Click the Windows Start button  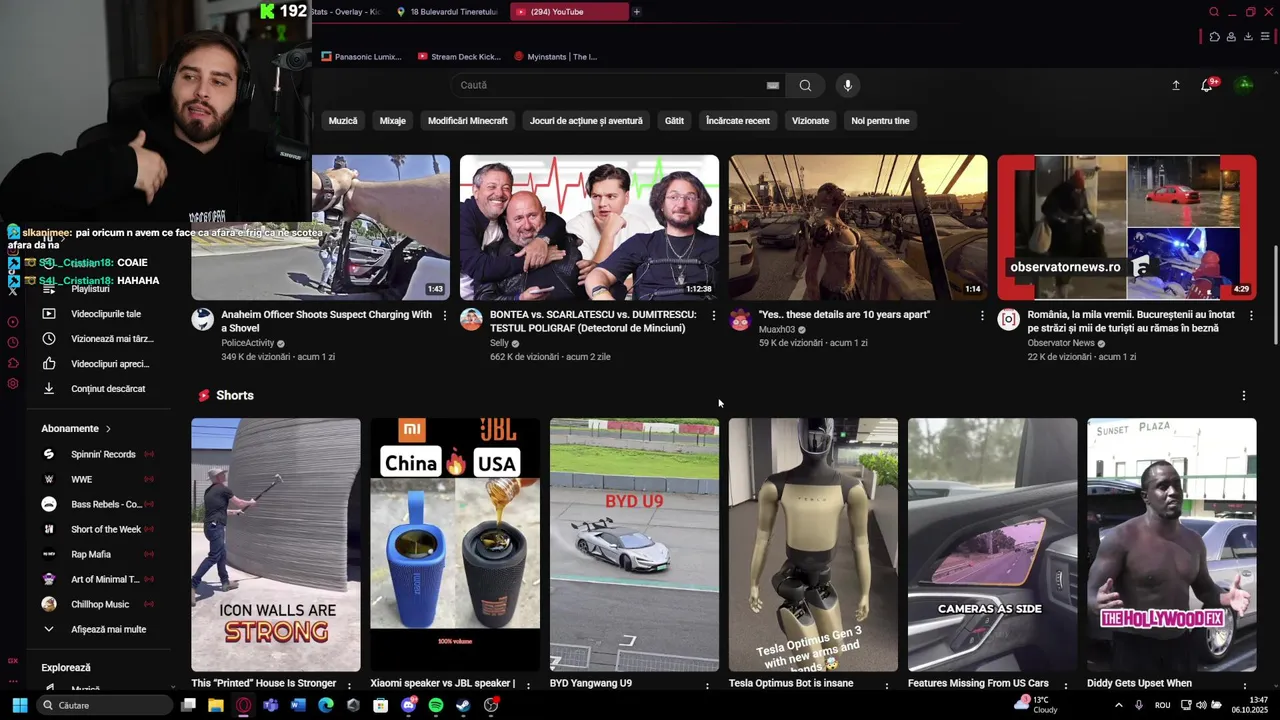pos(19,705)
